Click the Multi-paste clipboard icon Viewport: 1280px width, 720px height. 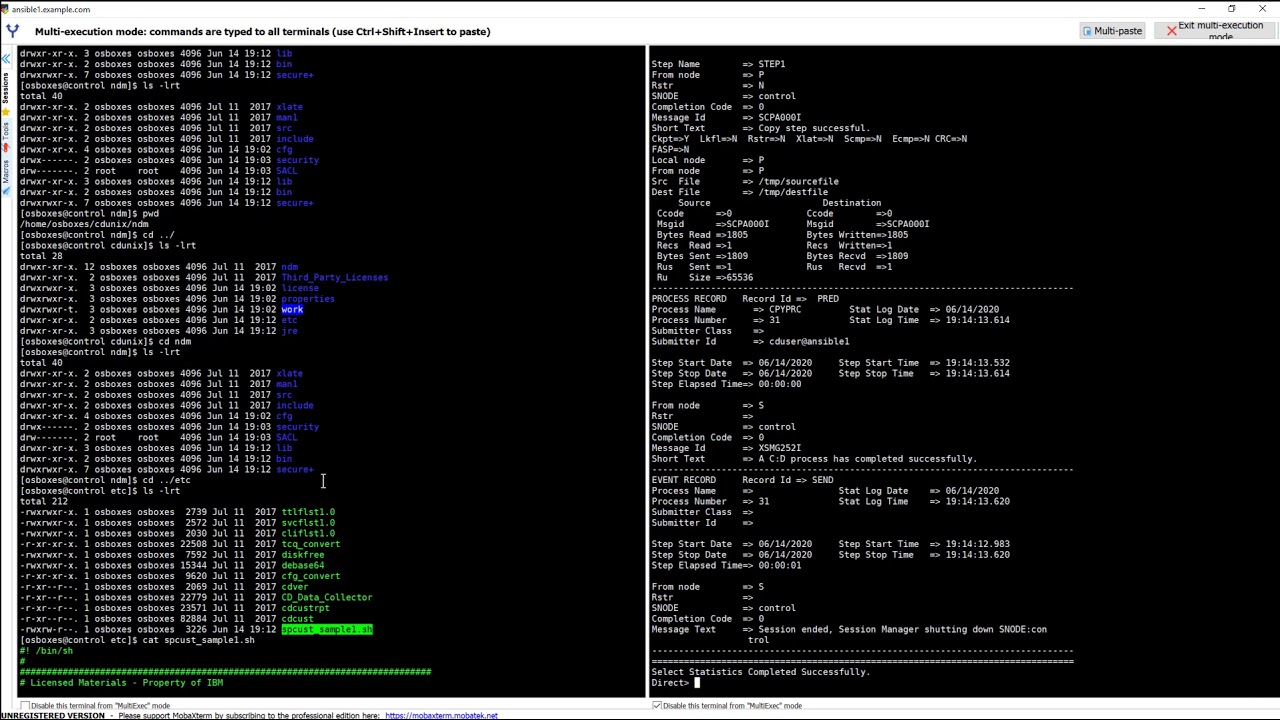click(1087, 31)
